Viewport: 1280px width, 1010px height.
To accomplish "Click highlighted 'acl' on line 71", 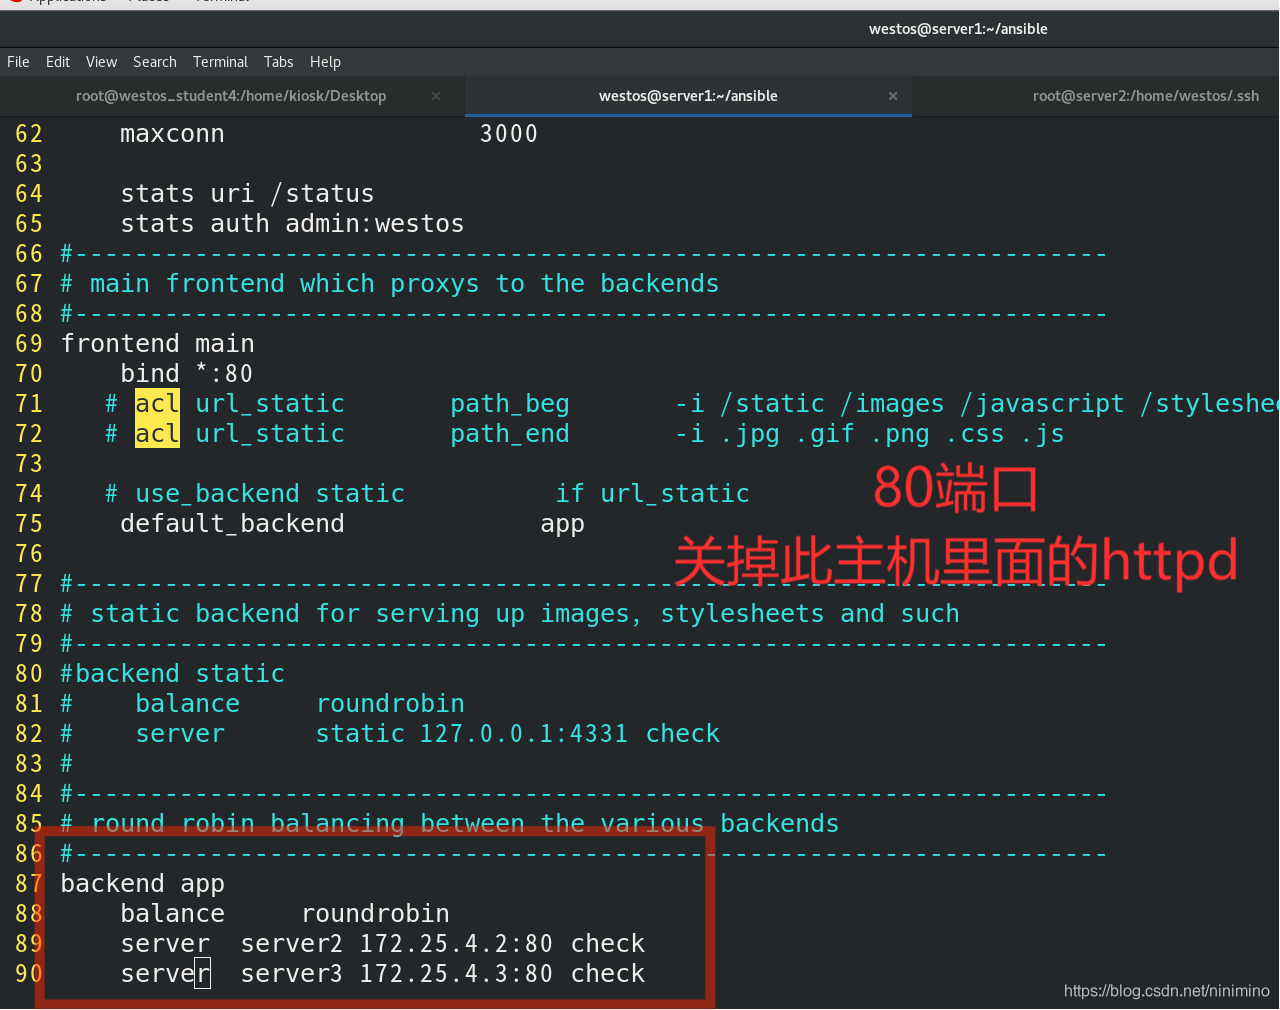I will coord(157,404).
